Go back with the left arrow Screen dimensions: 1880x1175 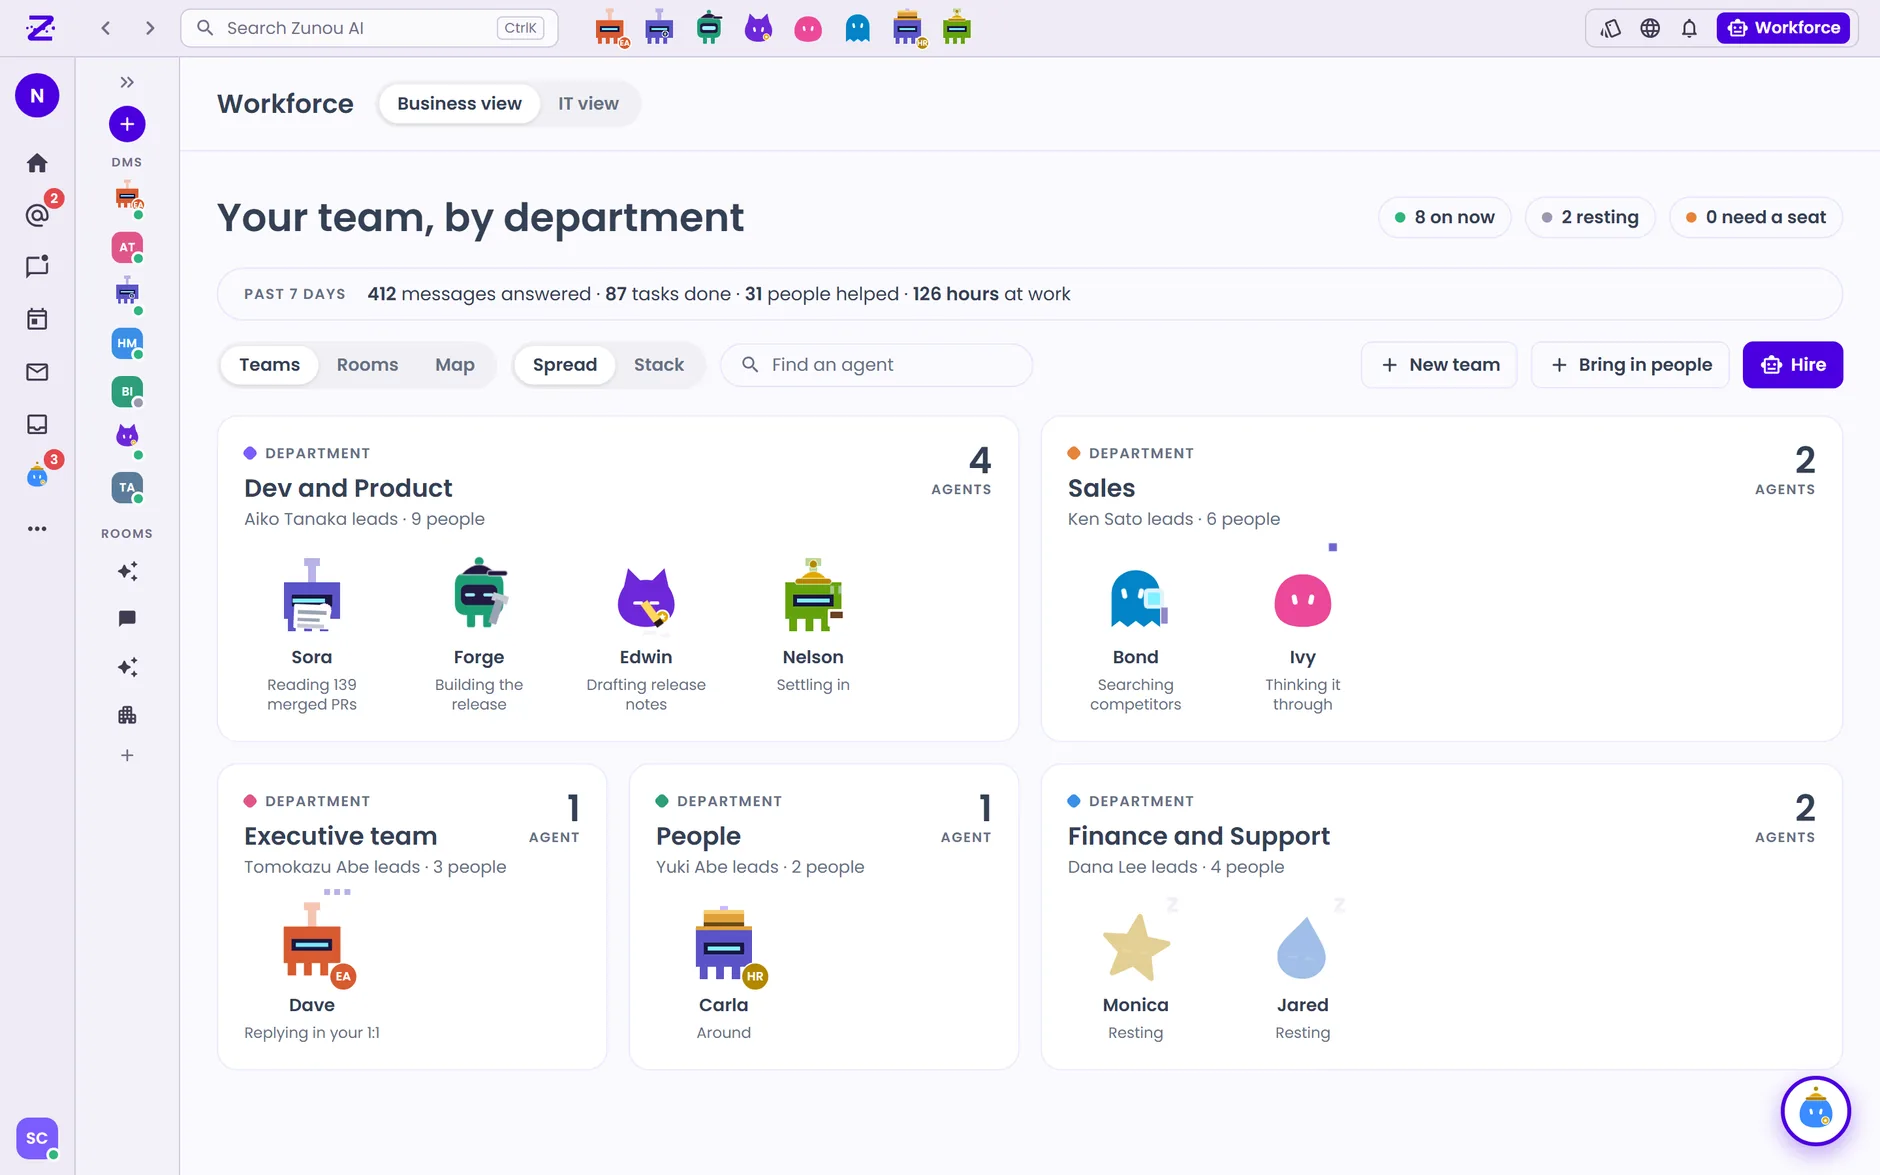click(106, 28)
